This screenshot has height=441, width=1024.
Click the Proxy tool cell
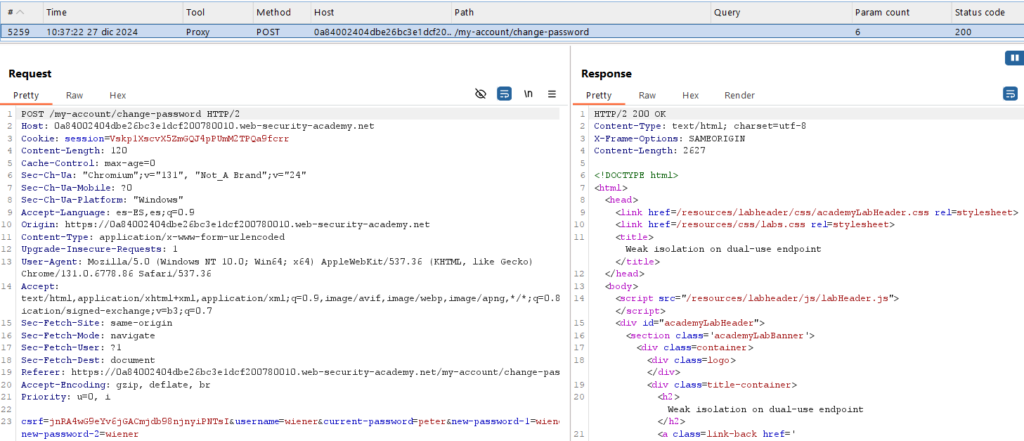tap(197, 31)
